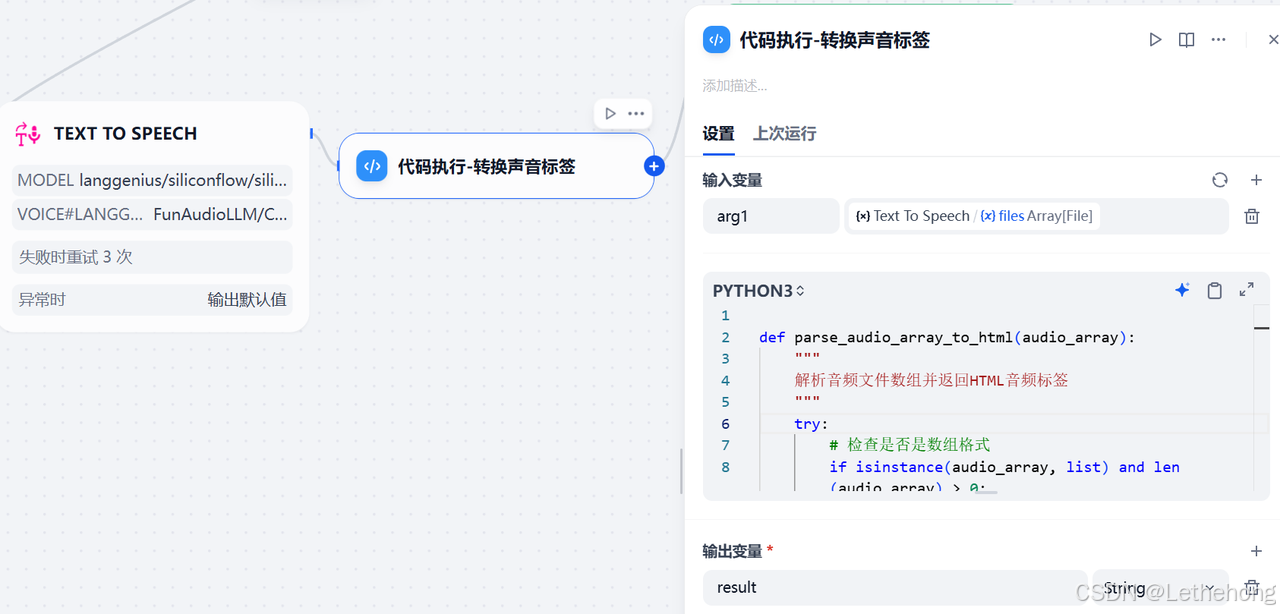
Task: Open the String type dropdown for result
Action: [1160, 588]
